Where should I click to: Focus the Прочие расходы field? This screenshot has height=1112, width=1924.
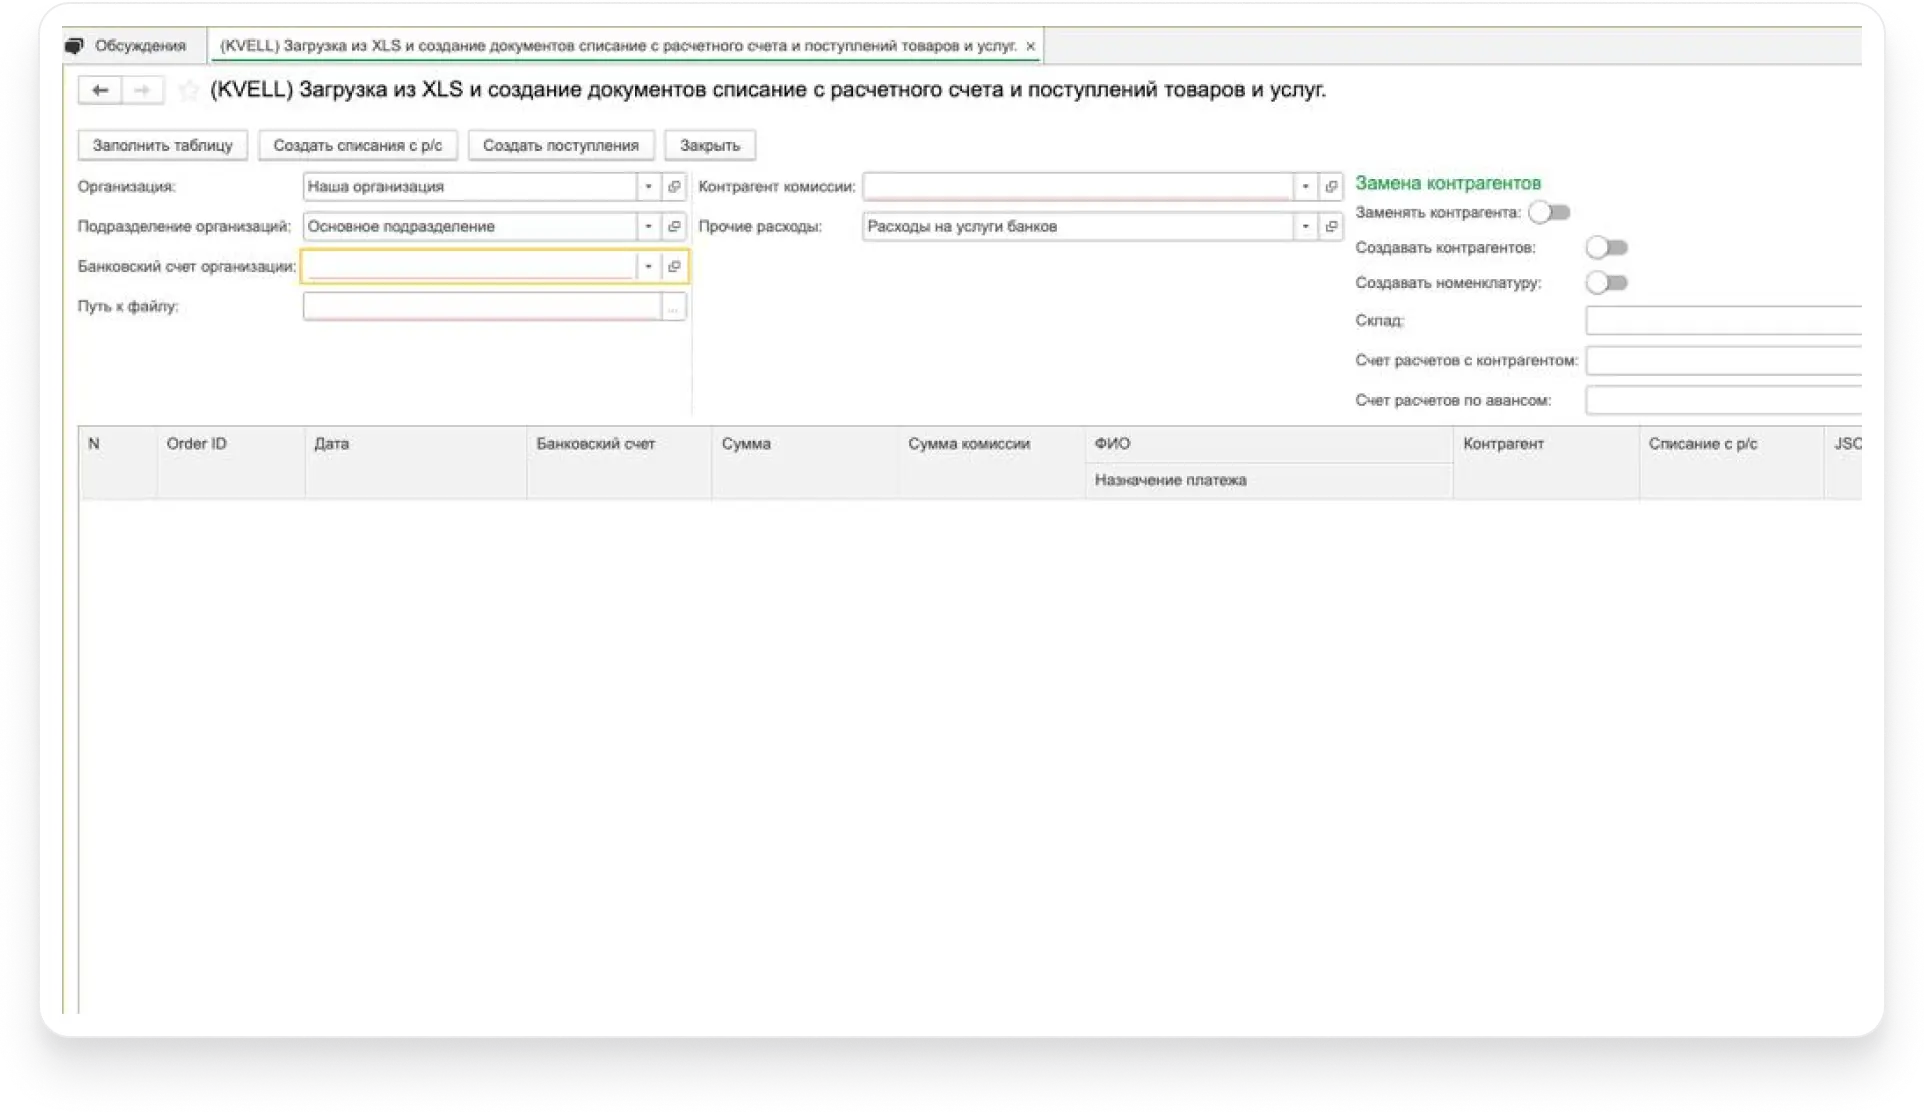coord(1078,227)
